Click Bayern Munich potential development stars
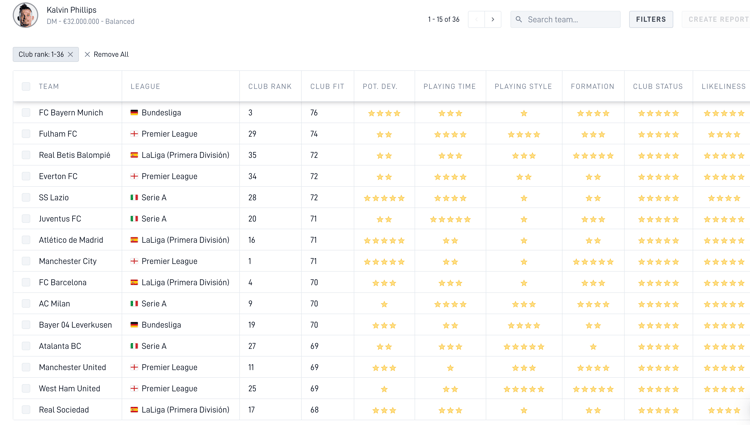Viewport: 750px width, 425px height. pos(384,113)
